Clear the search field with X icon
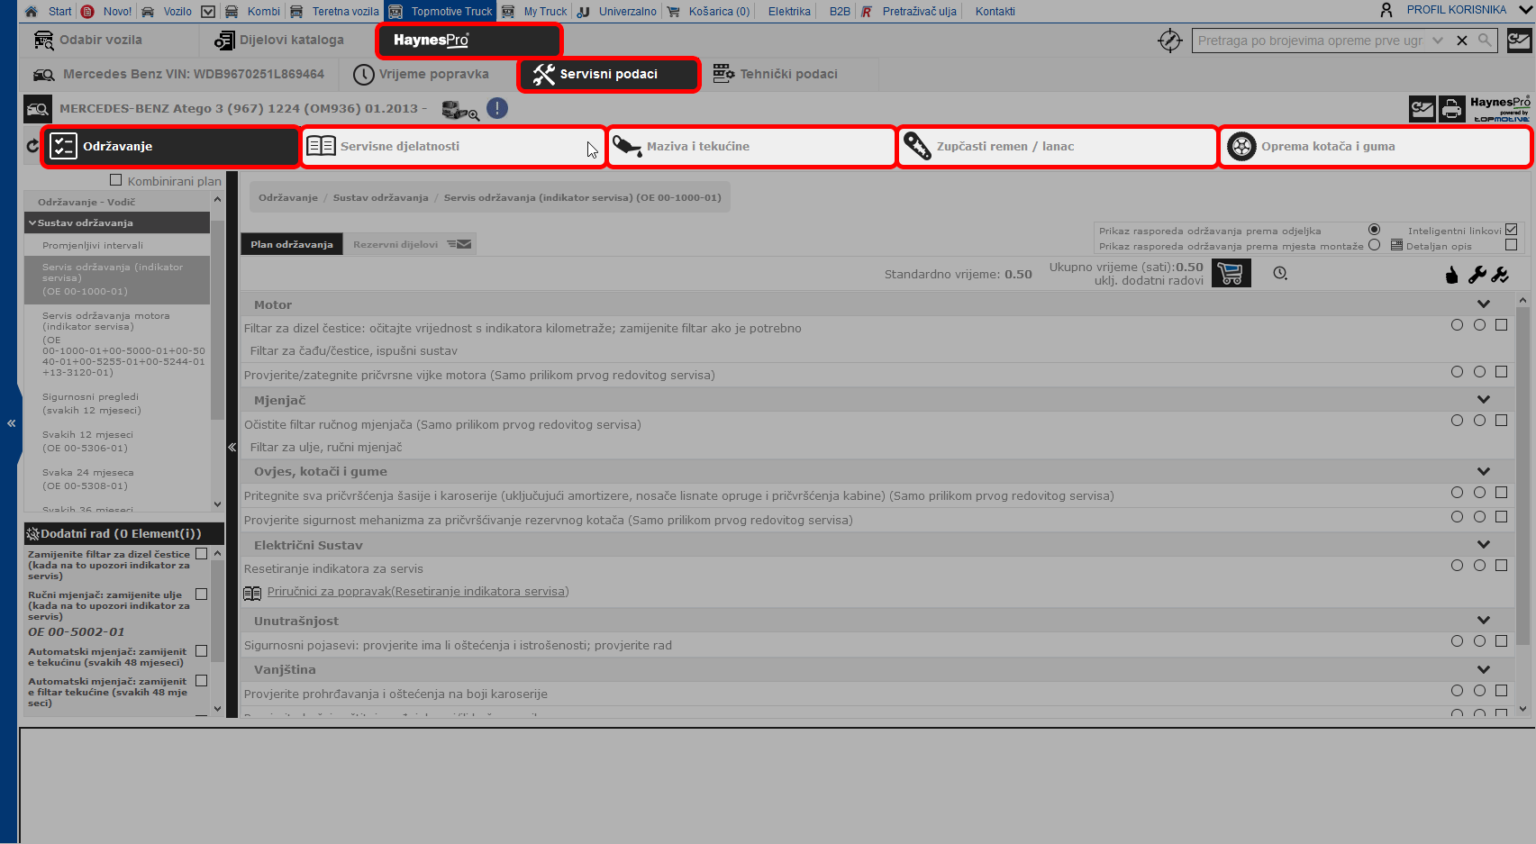This screenshot has height=844, width=1536. point(1462,41)
